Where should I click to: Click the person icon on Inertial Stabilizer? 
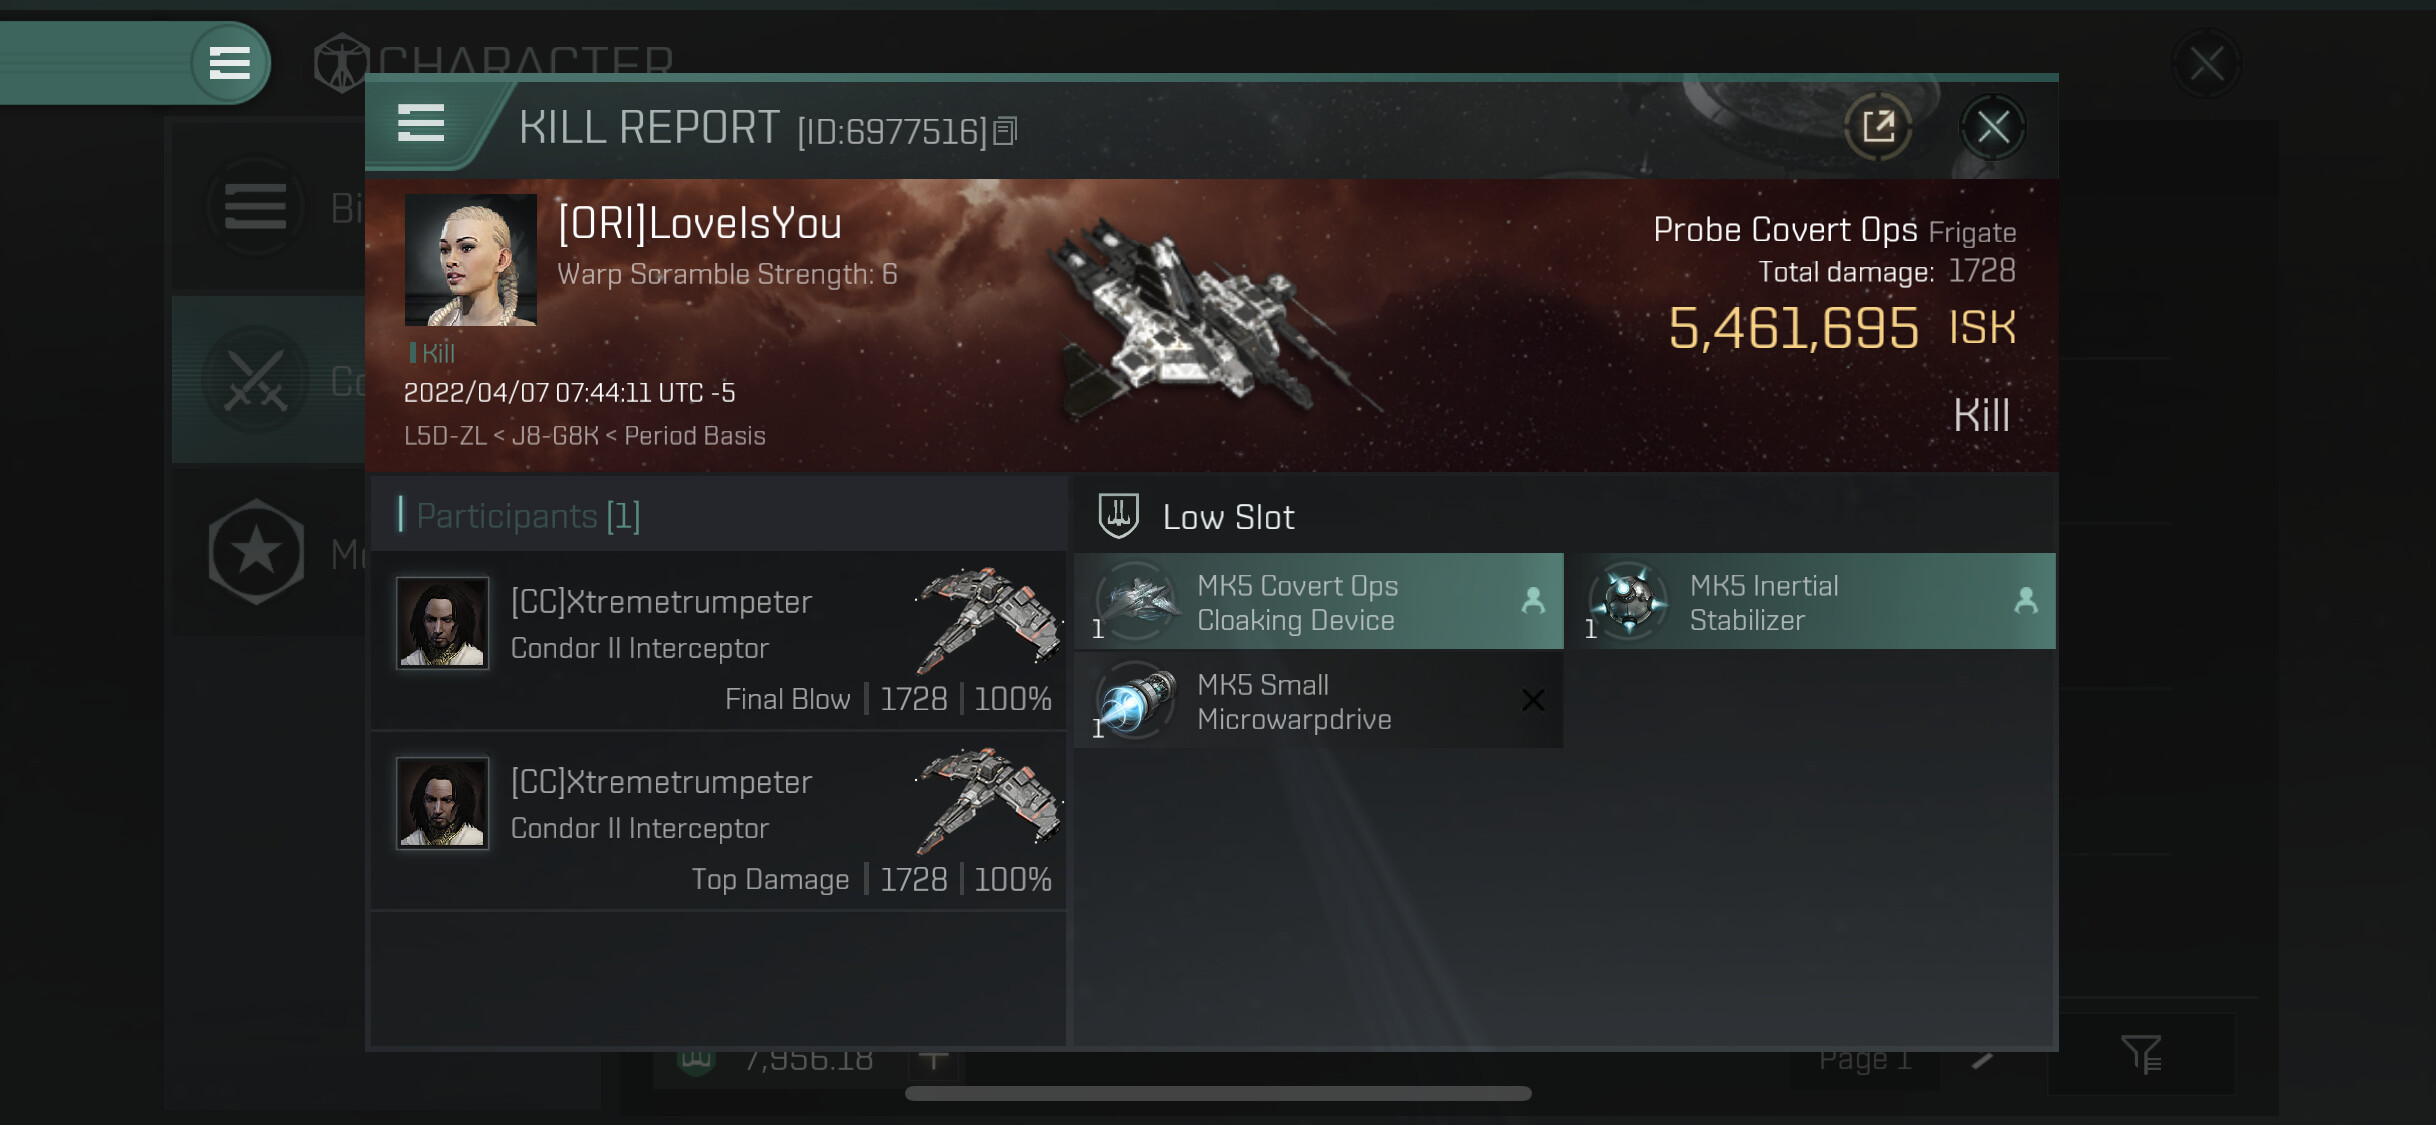pyautogui.click(x=2025, y=600)
